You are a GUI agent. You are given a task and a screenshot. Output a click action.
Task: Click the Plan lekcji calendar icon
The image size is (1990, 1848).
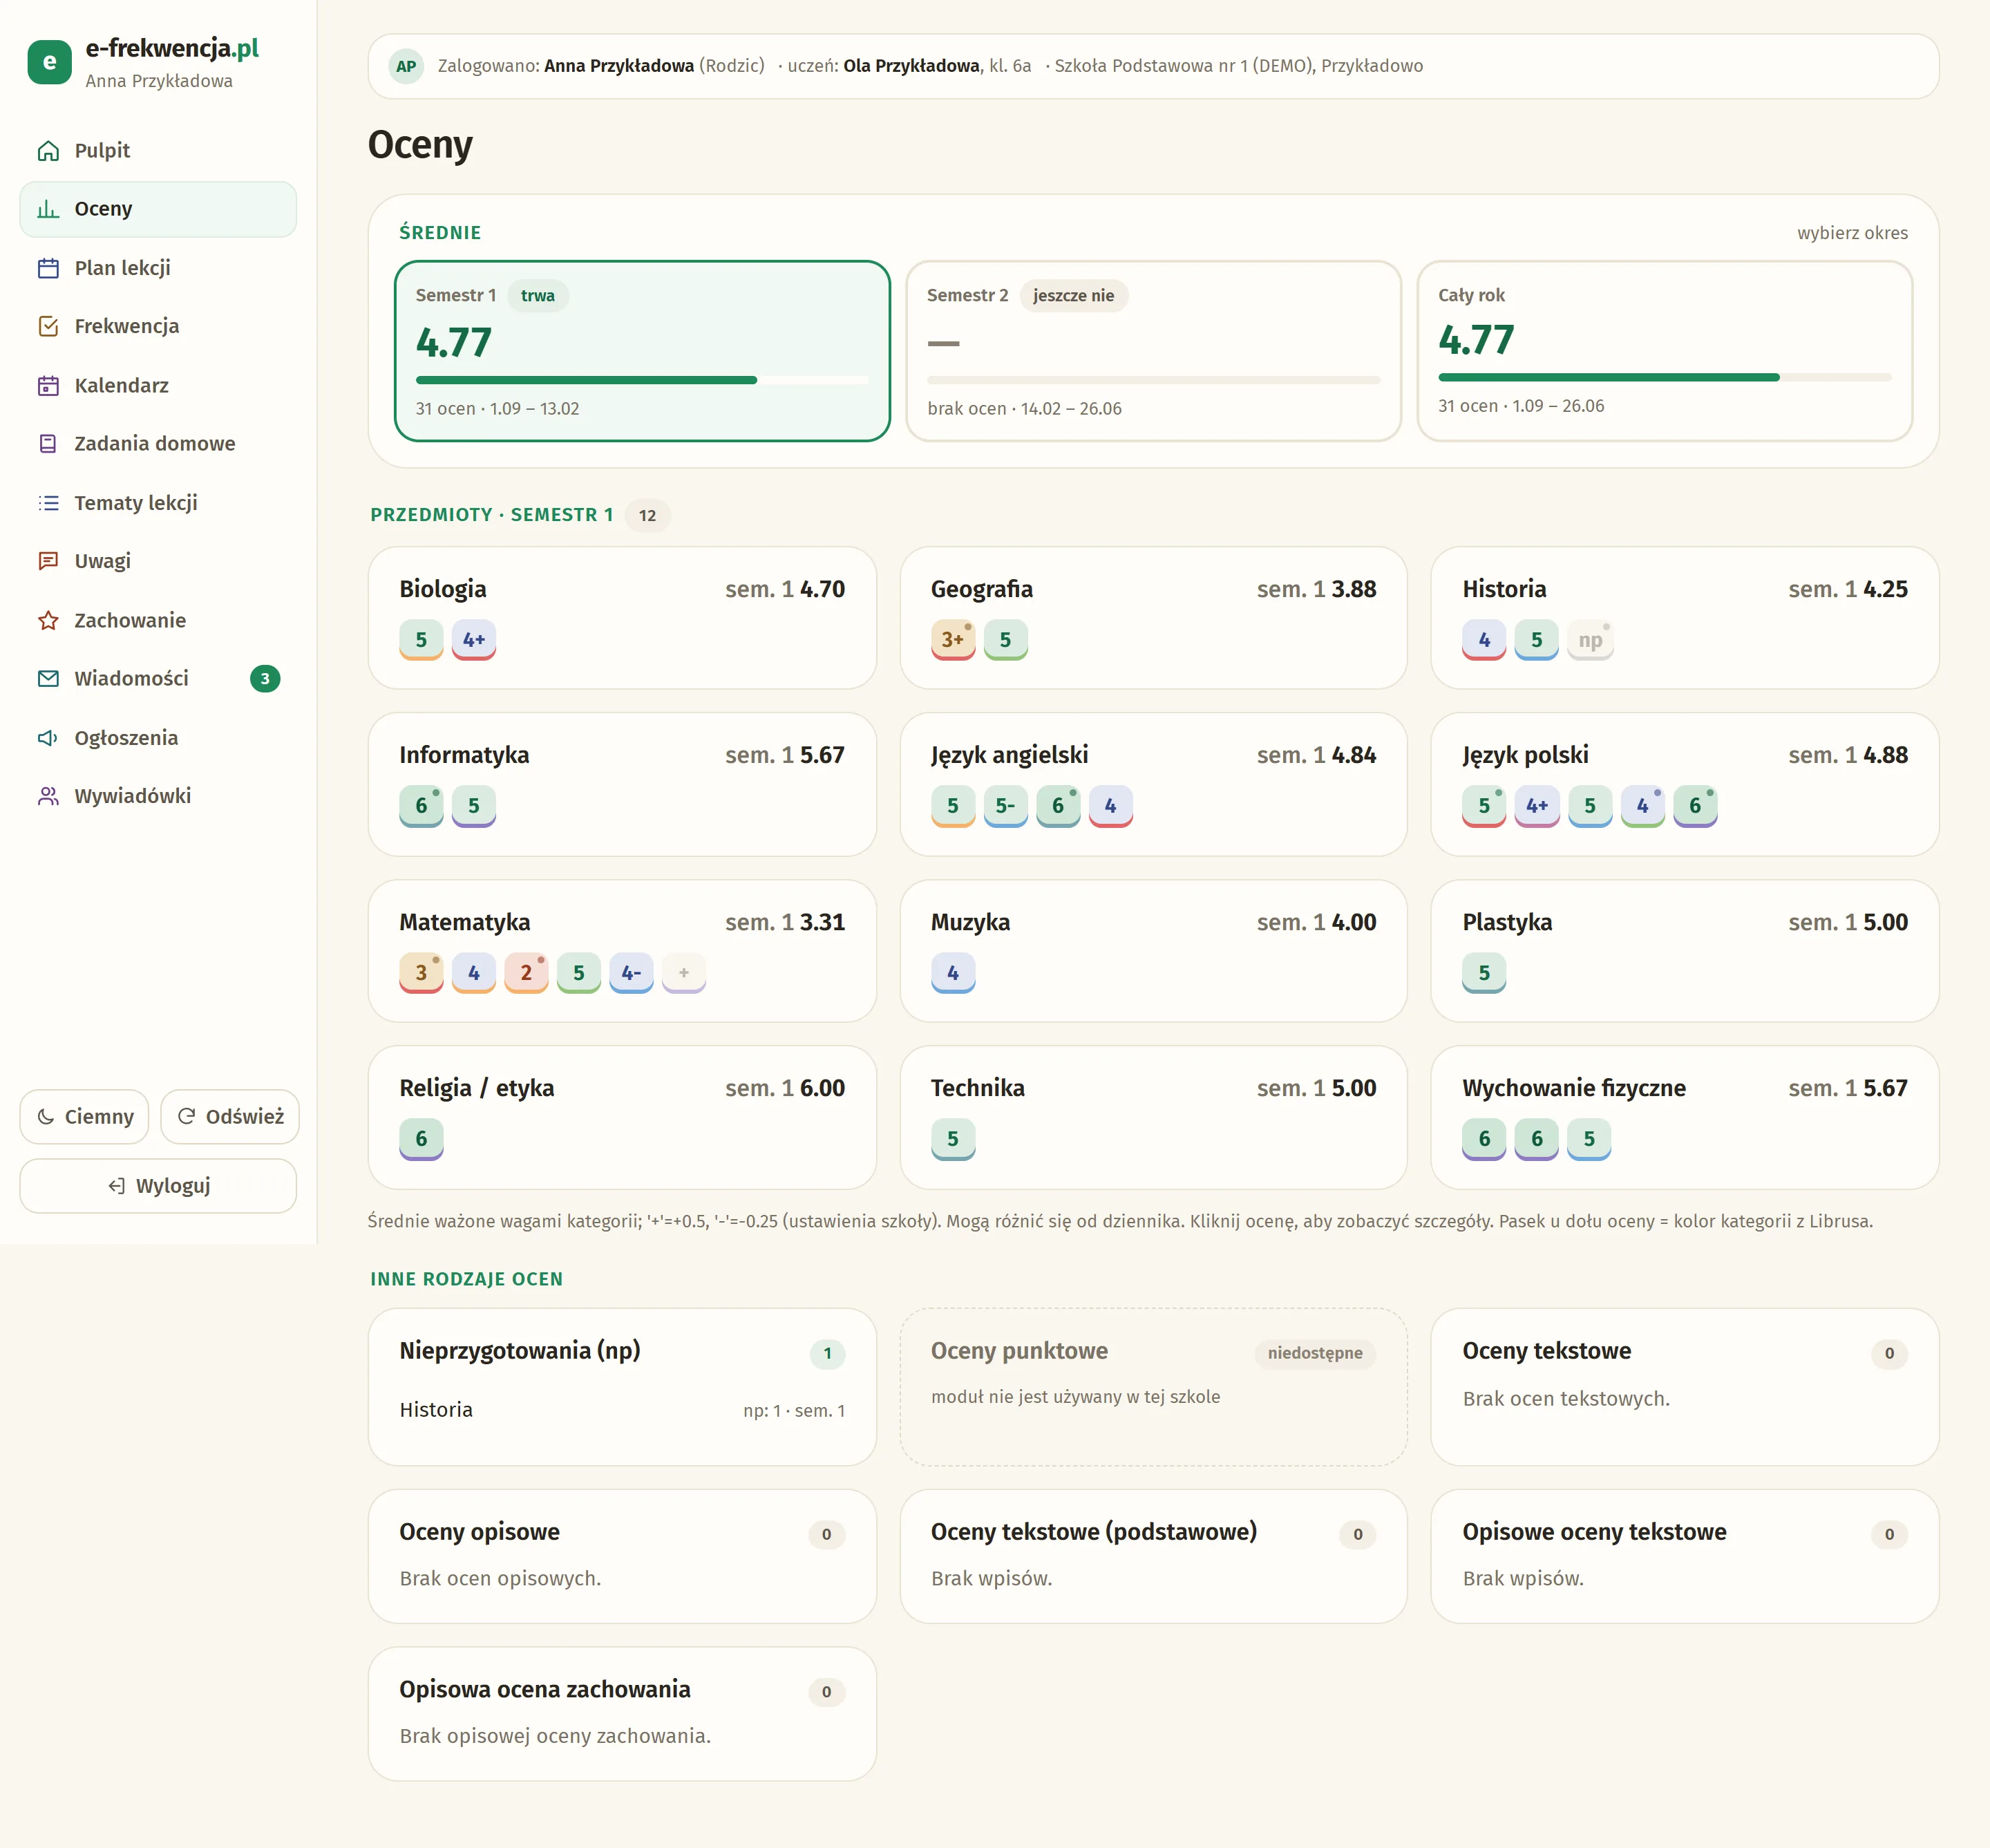point(48,268)
